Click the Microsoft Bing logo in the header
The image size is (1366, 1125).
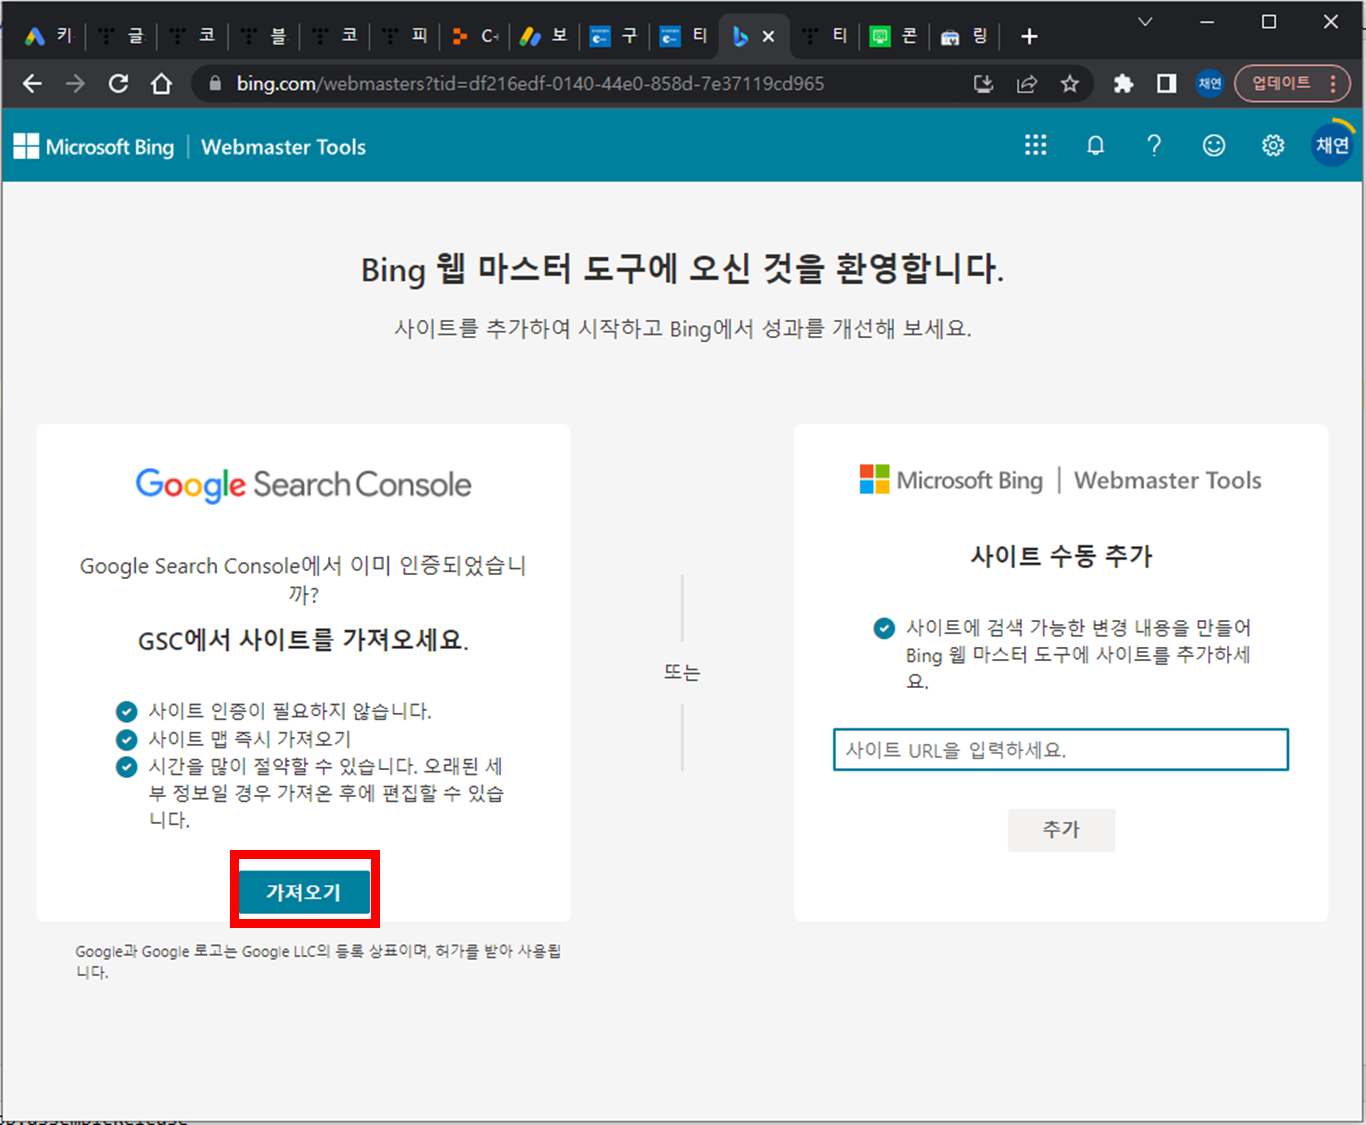tap(94, 147)
